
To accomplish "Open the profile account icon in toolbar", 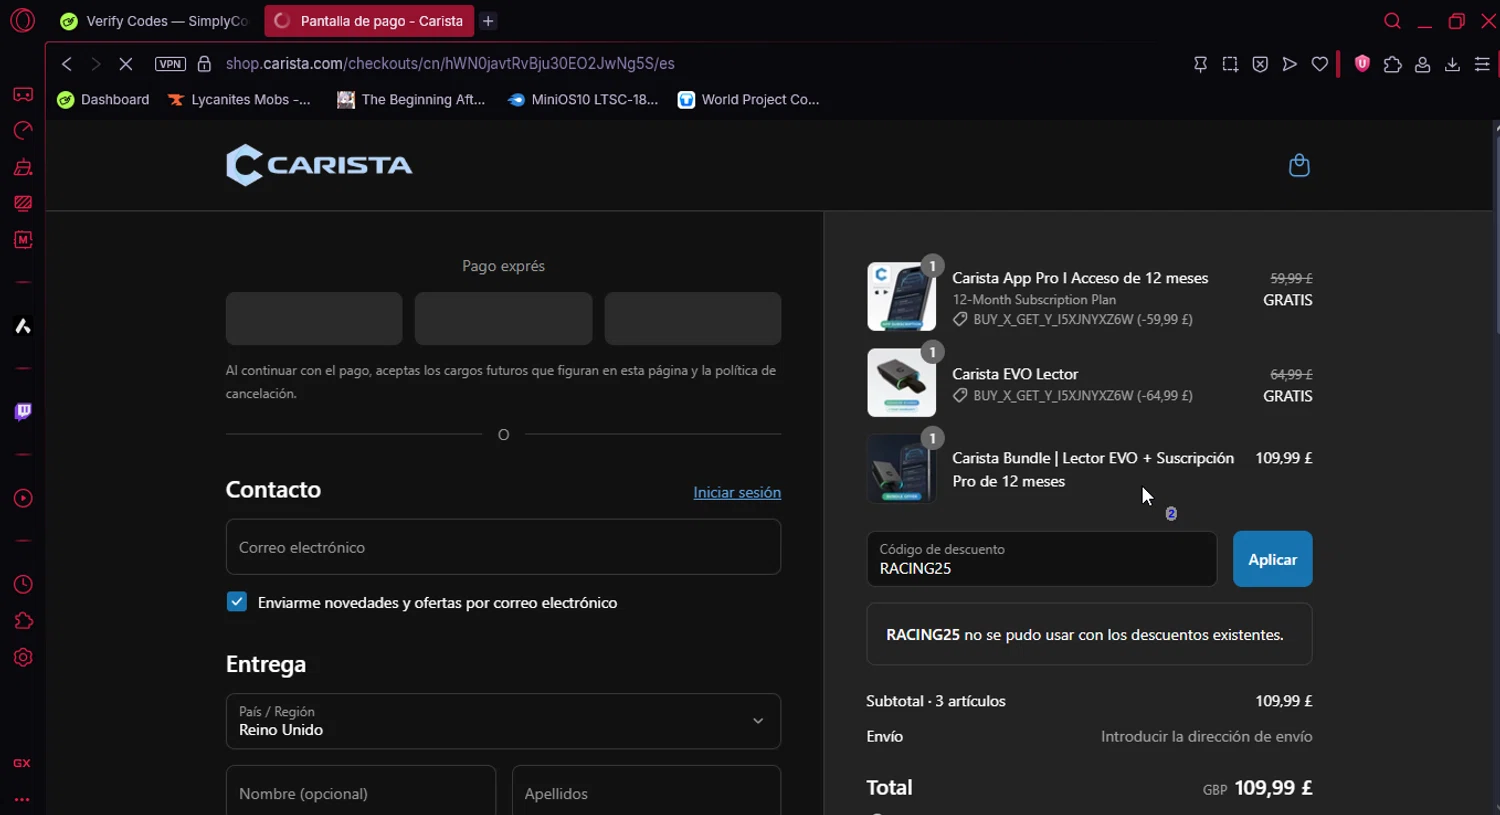I will (1422, 64).
